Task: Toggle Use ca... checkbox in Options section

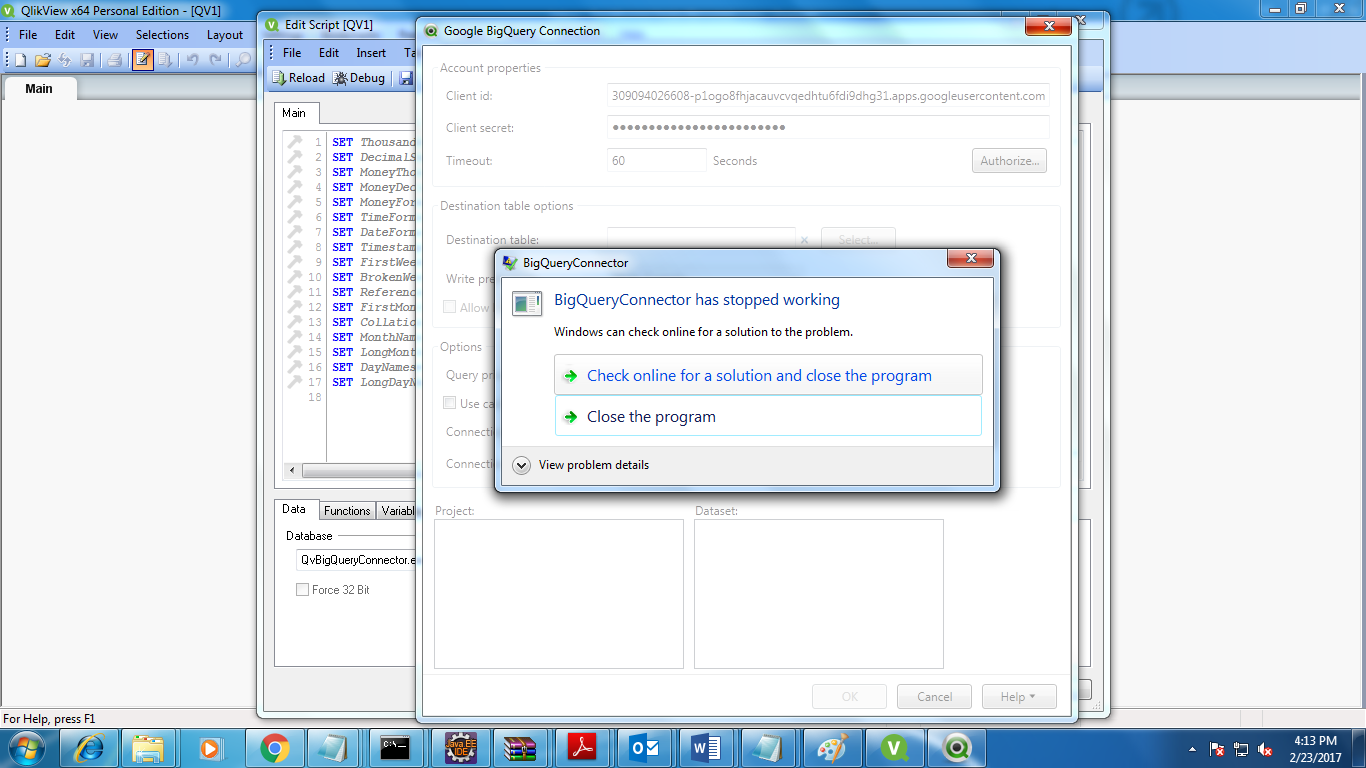Action: click(450, 403)
